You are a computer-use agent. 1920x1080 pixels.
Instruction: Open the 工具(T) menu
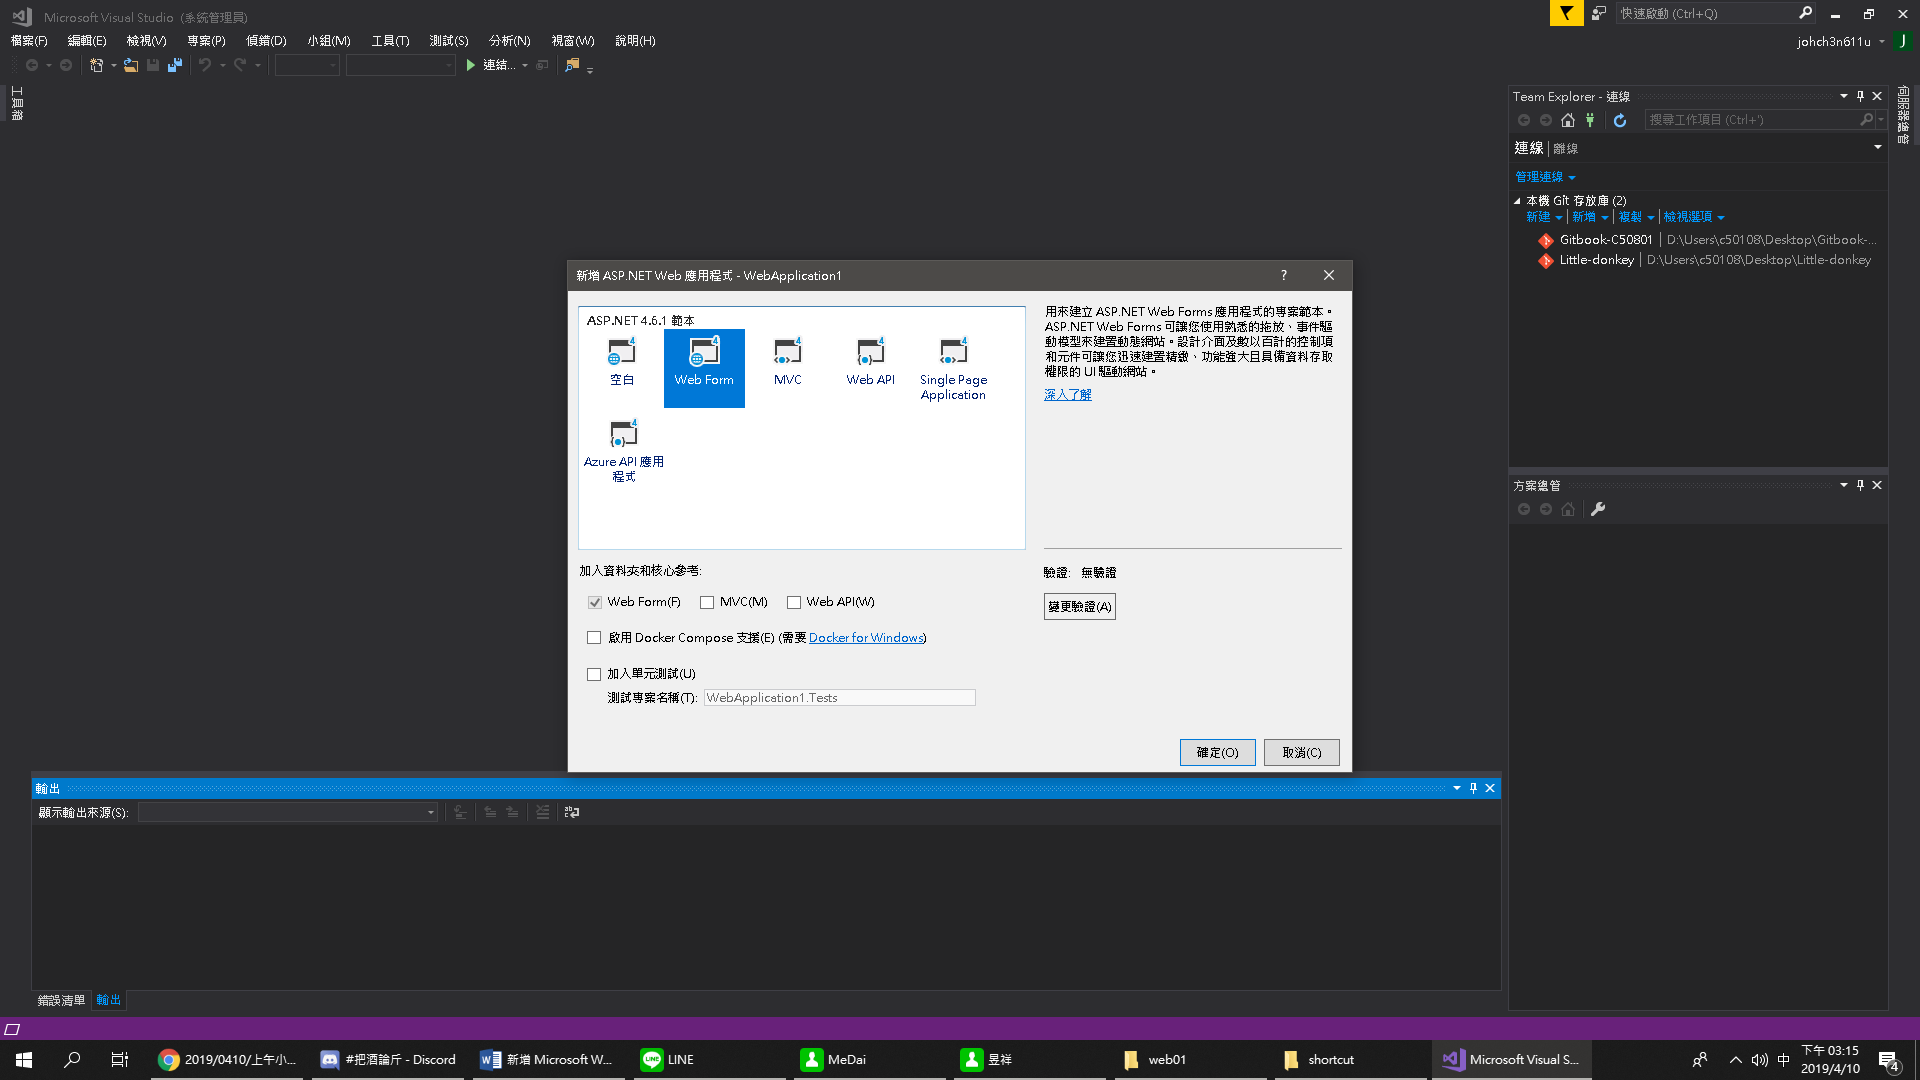click(390, 41)
